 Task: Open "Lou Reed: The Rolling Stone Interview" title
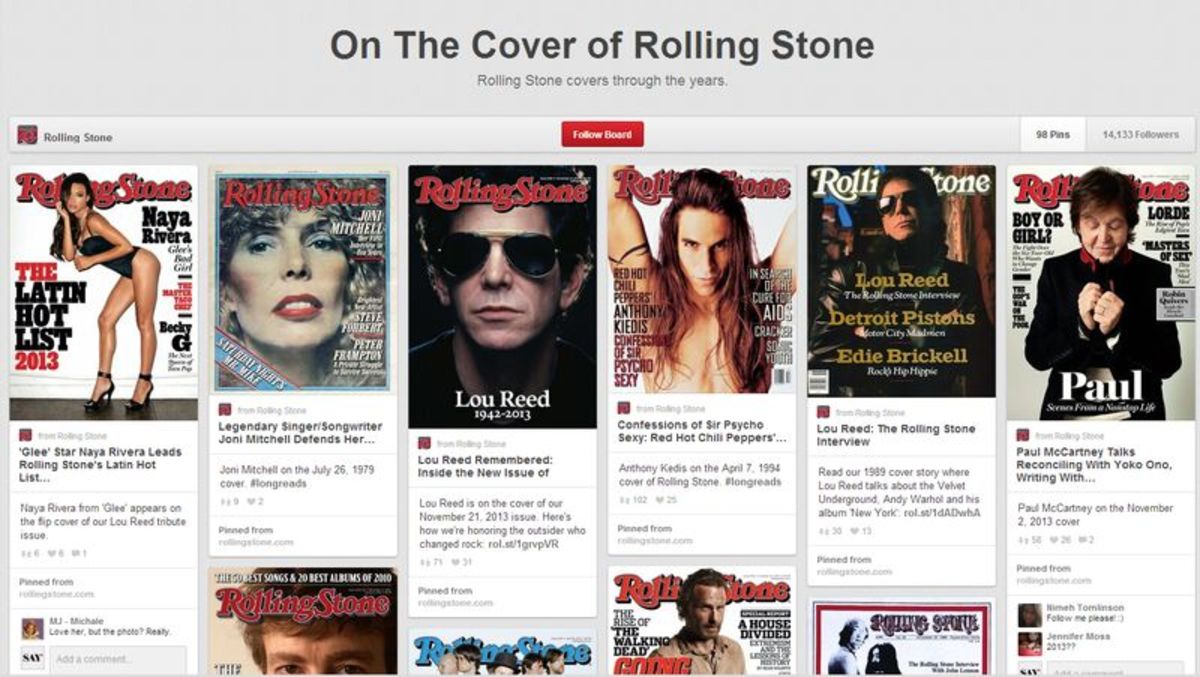[x=896, y=435]
